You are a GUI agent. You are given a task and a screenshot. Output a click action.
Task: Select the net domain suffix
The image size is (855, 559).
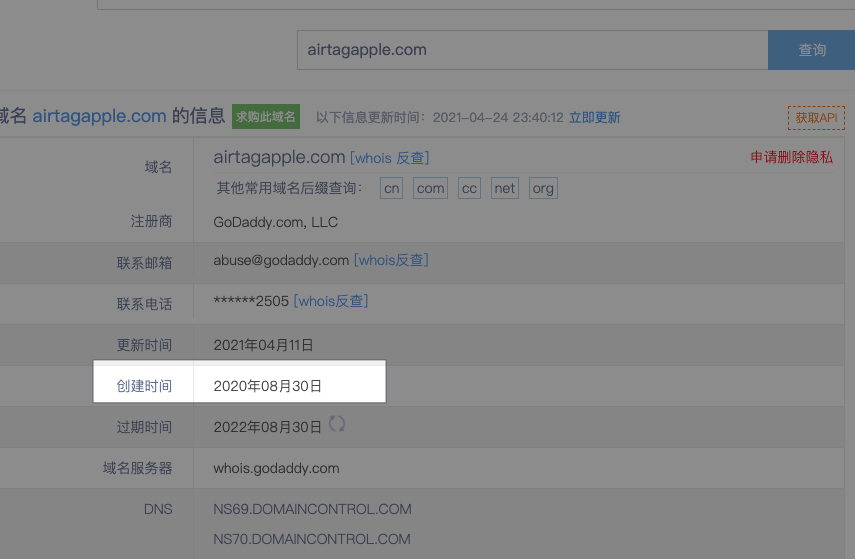click(504, 189)
